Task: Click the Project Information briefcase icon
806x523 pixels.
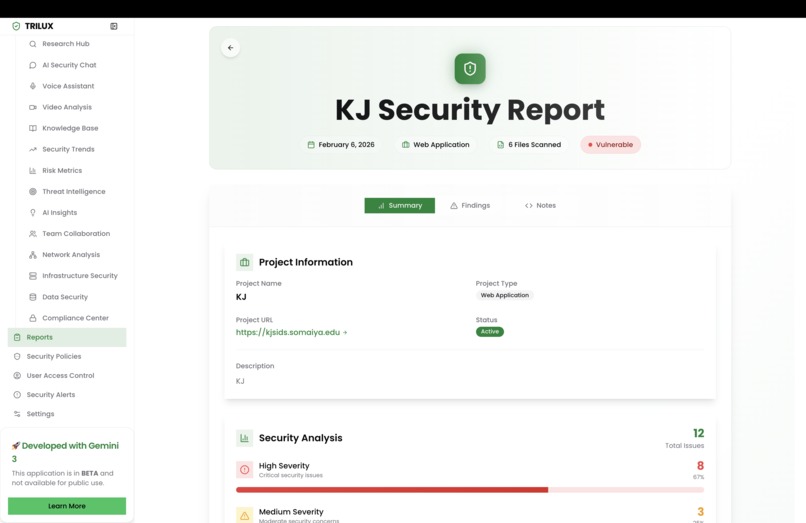Action: coord(245,262)
